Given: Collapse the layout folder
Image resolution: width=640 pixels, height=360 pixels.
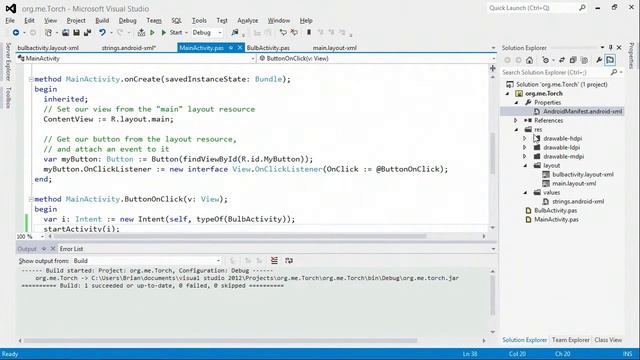Looking at the screenshot, I should click(x=525, y=165).
